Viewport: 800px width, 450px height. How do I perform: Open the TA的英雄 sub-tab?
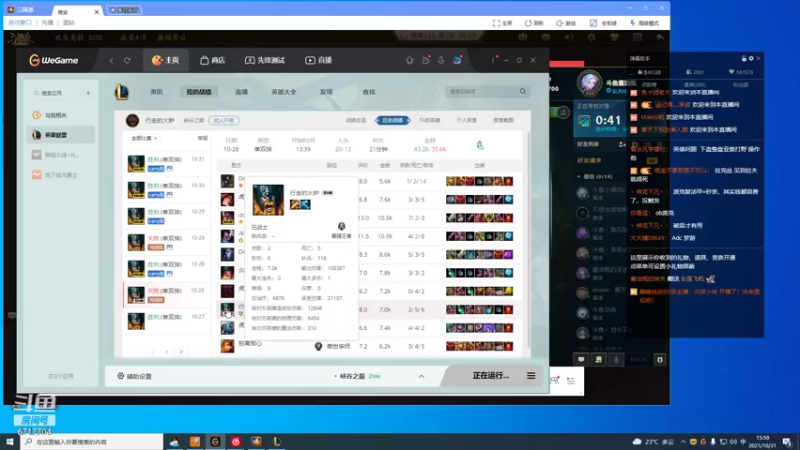pyautogui.click(x=430, y=120)
